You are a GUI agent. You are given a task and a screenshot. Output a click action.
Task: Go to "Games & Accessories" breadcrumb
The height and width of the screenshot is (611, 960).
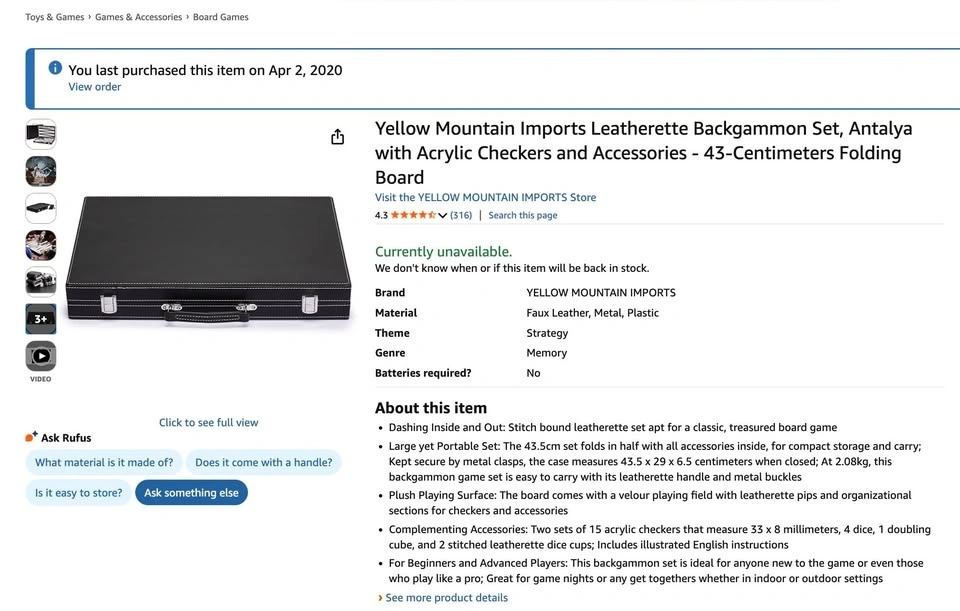pos(139,17)
